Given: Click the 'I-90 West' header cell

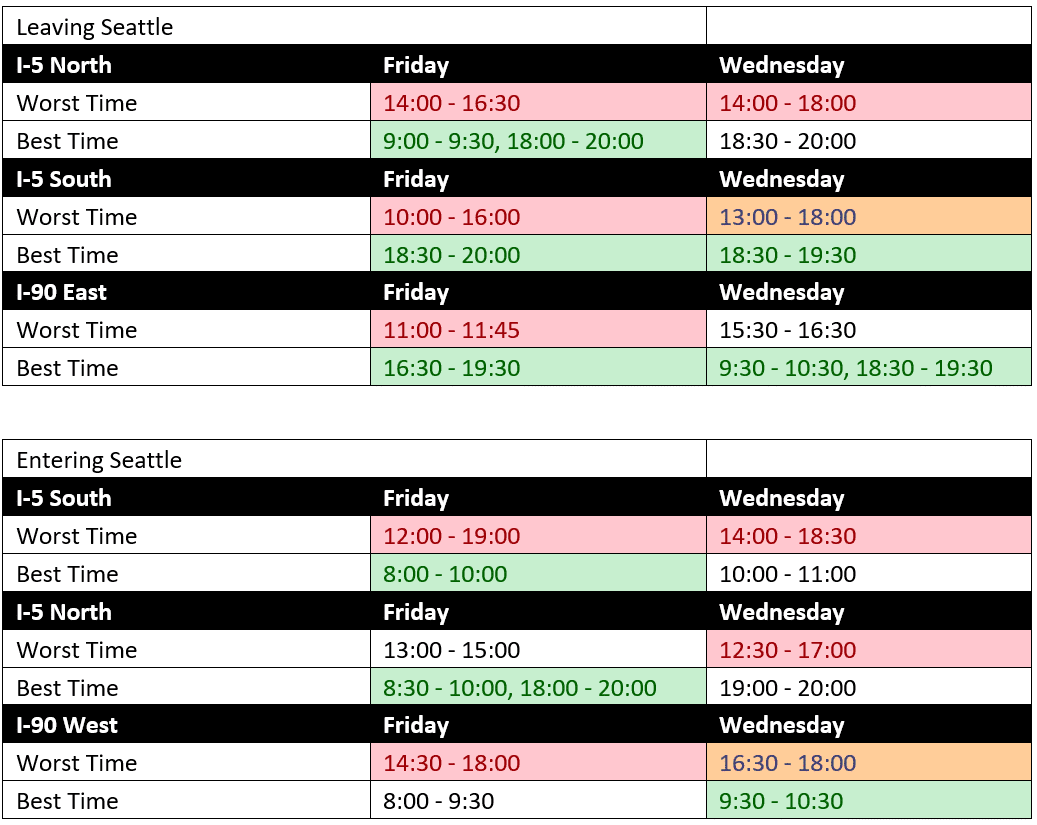Looking at the screenshot, I should [187, 724].
